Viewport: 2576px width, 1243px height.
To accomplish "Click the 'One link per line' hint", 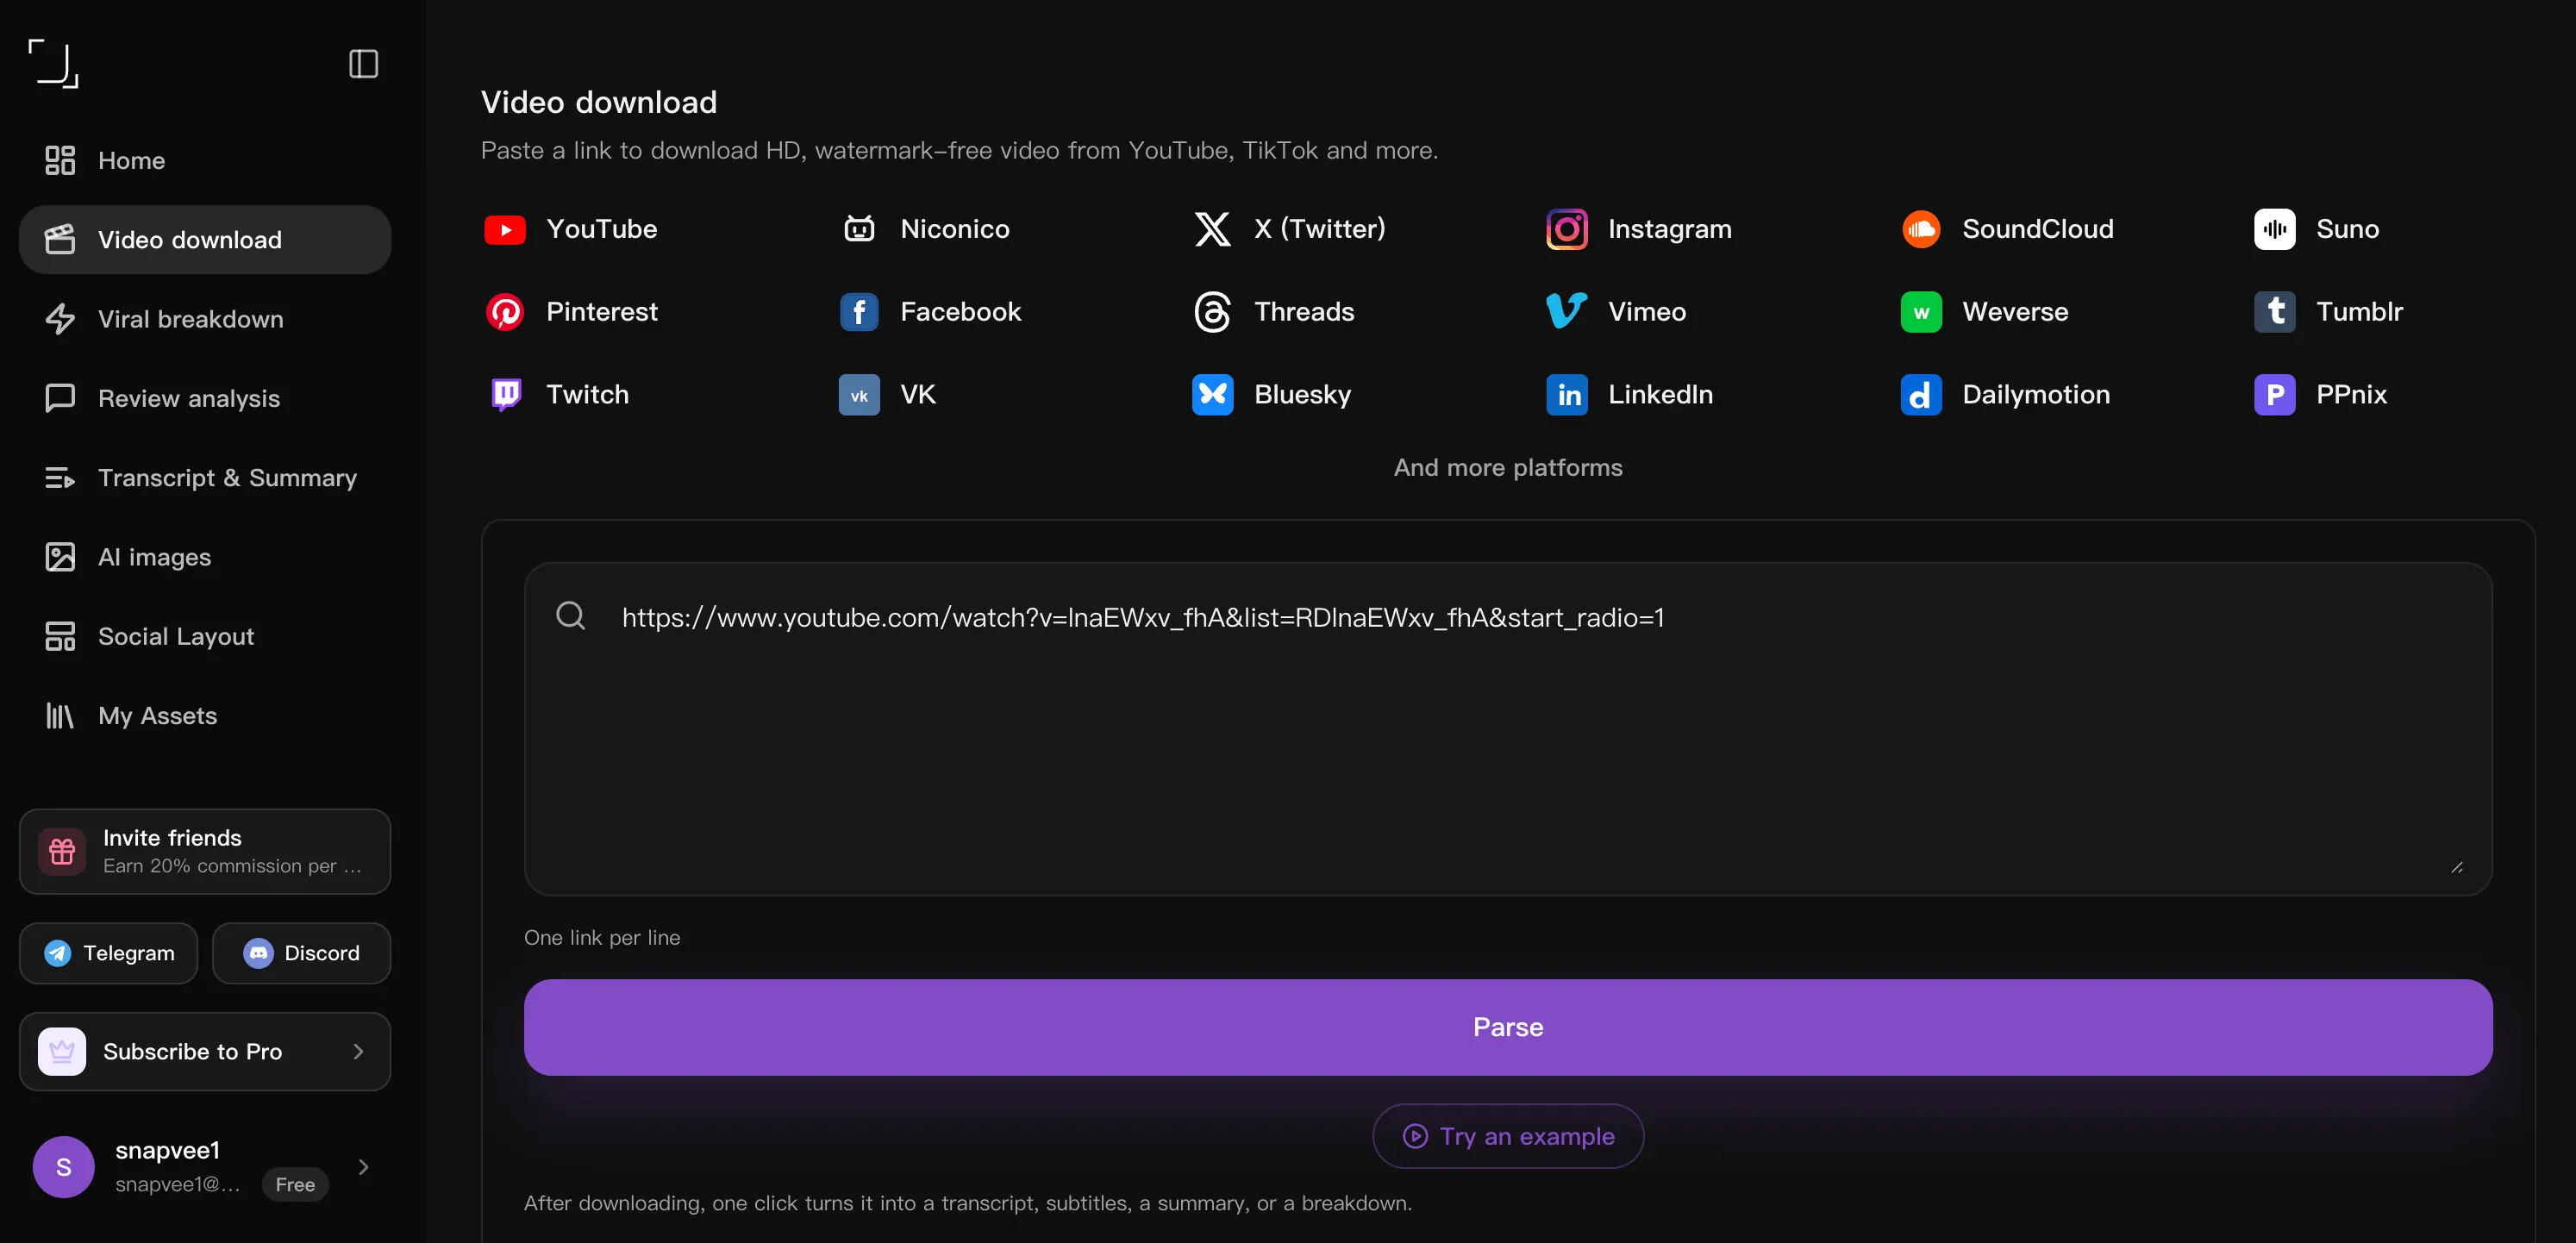I will (602, 938).
